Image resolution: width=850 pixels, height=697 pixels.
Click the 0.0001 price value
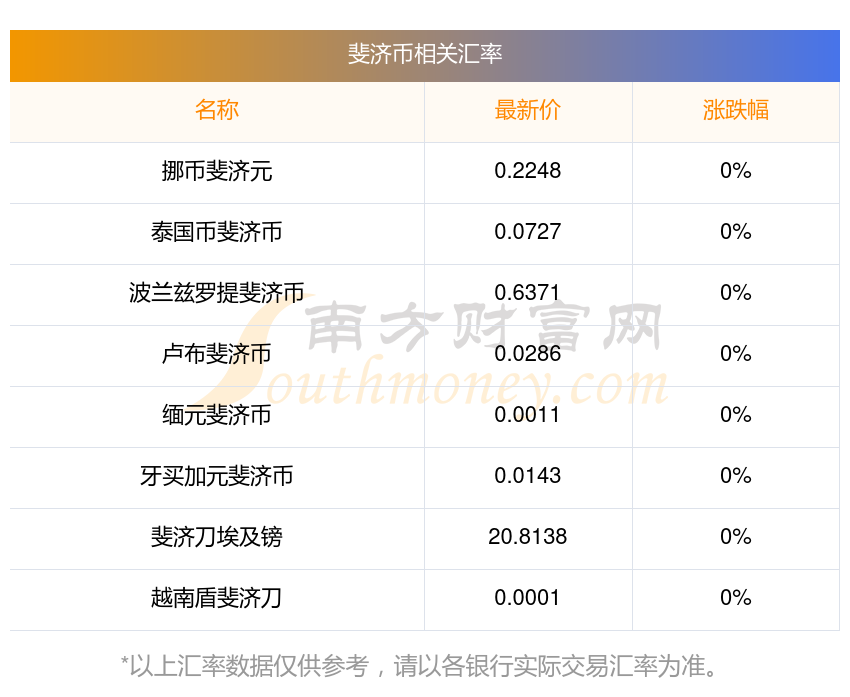click(528, 598)
